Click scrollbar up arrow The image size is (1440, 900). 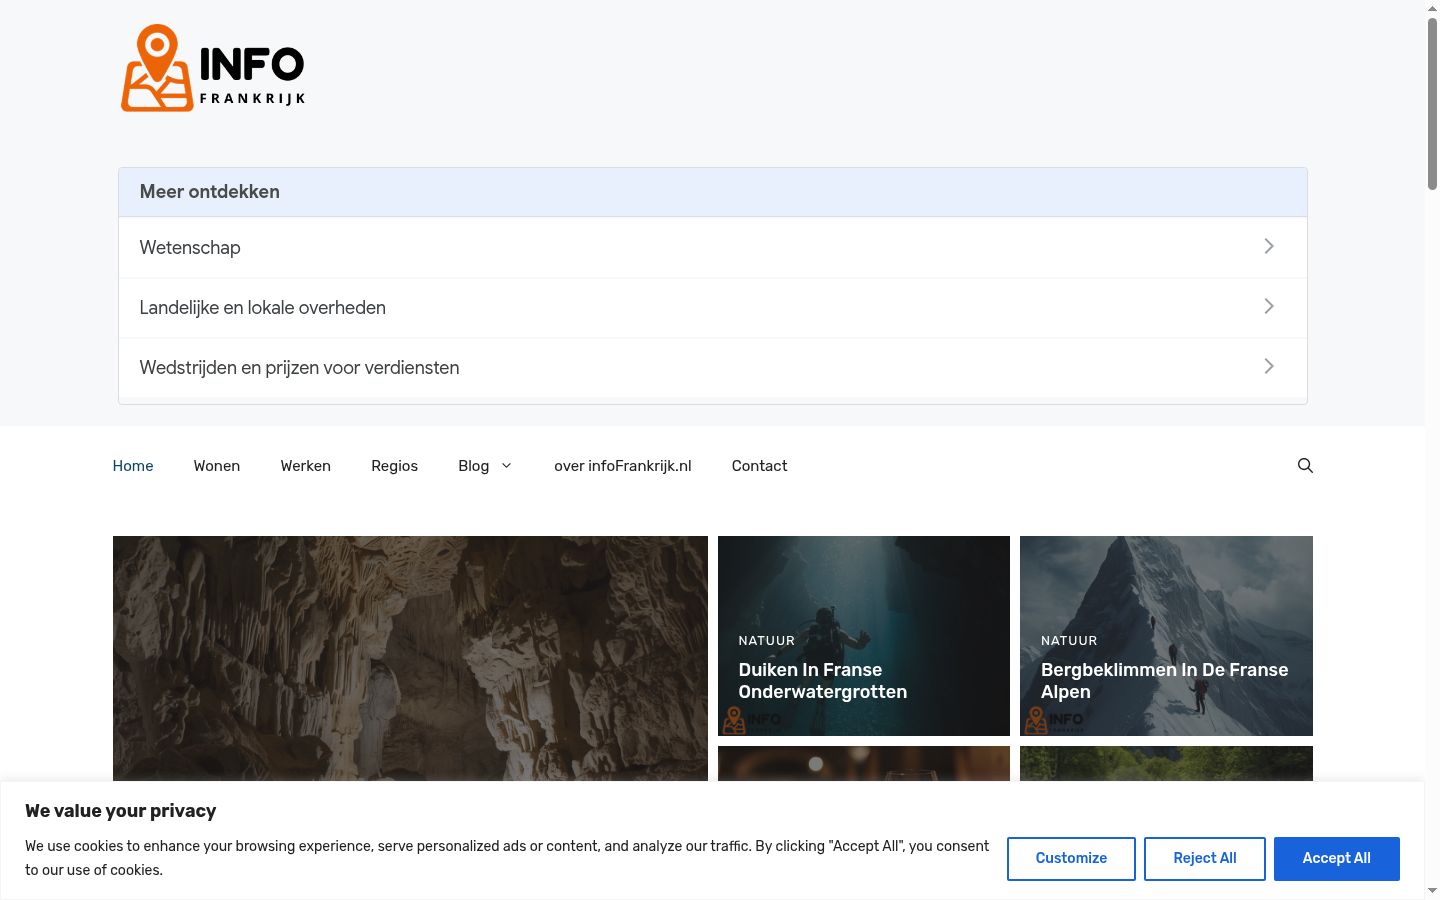pyautogui.click(x=1432, y=8)
